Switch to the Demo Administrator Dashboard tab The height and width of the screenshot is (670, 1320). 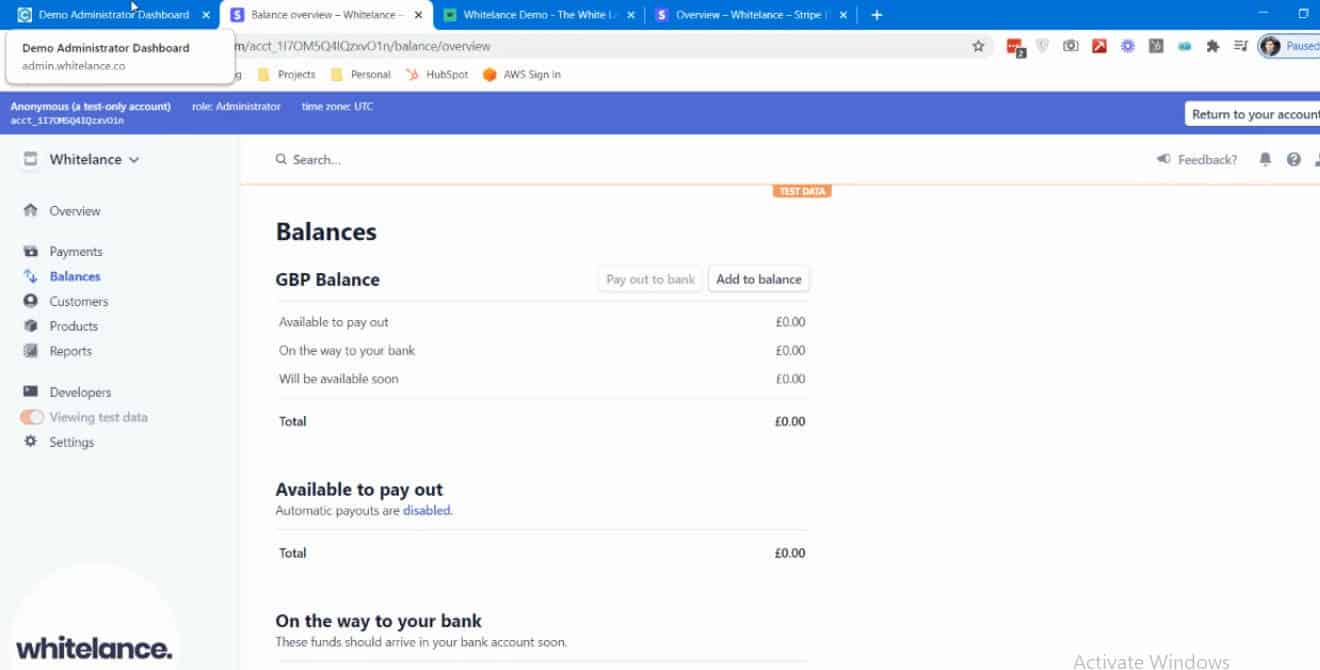[113, 15]
